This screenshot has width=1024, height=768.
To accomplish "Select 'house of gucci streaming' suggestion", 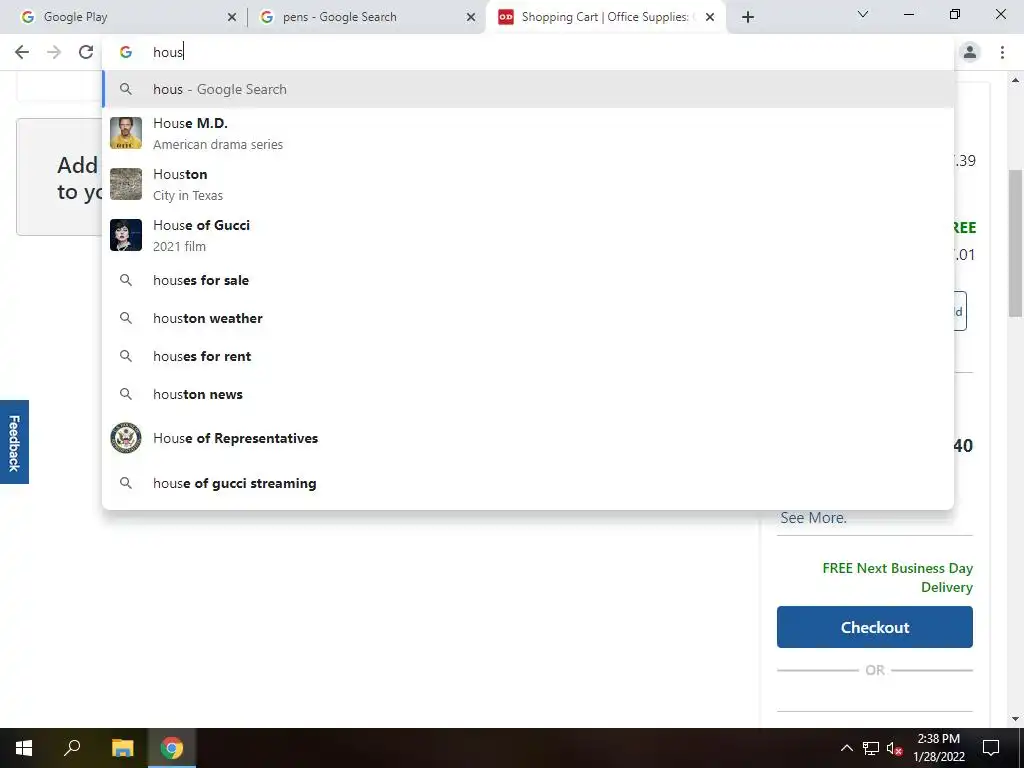I will coord(528,483).
